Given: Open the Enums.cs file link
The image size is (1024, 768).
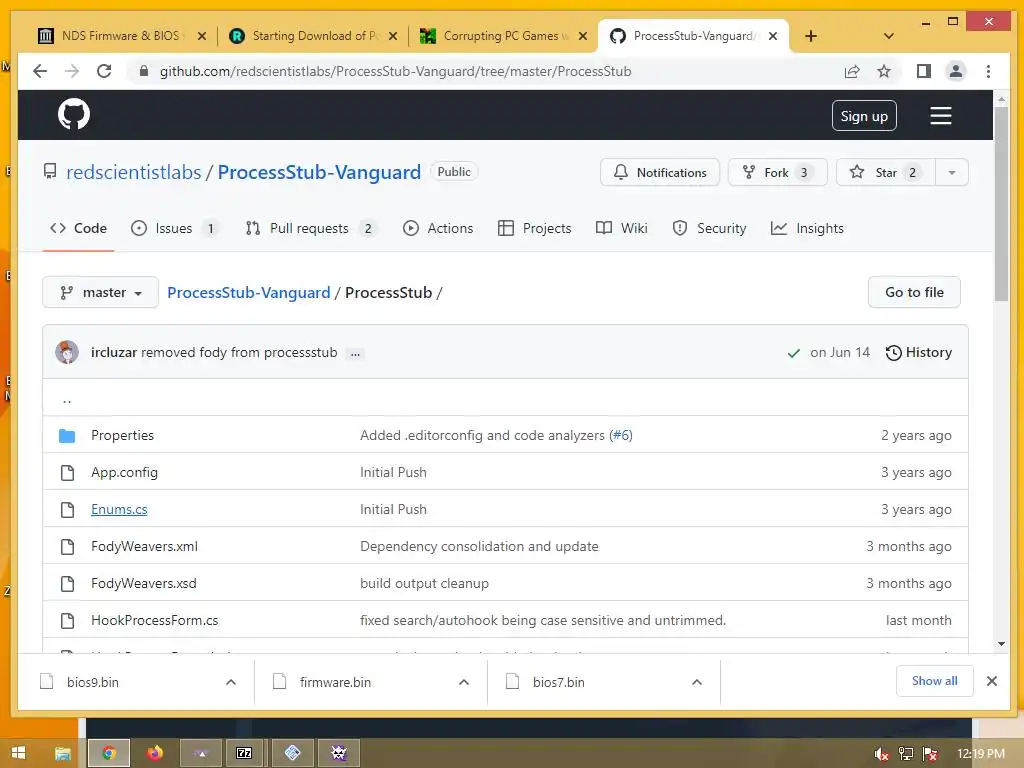Looking at the screenshot, I should [119, 509].
